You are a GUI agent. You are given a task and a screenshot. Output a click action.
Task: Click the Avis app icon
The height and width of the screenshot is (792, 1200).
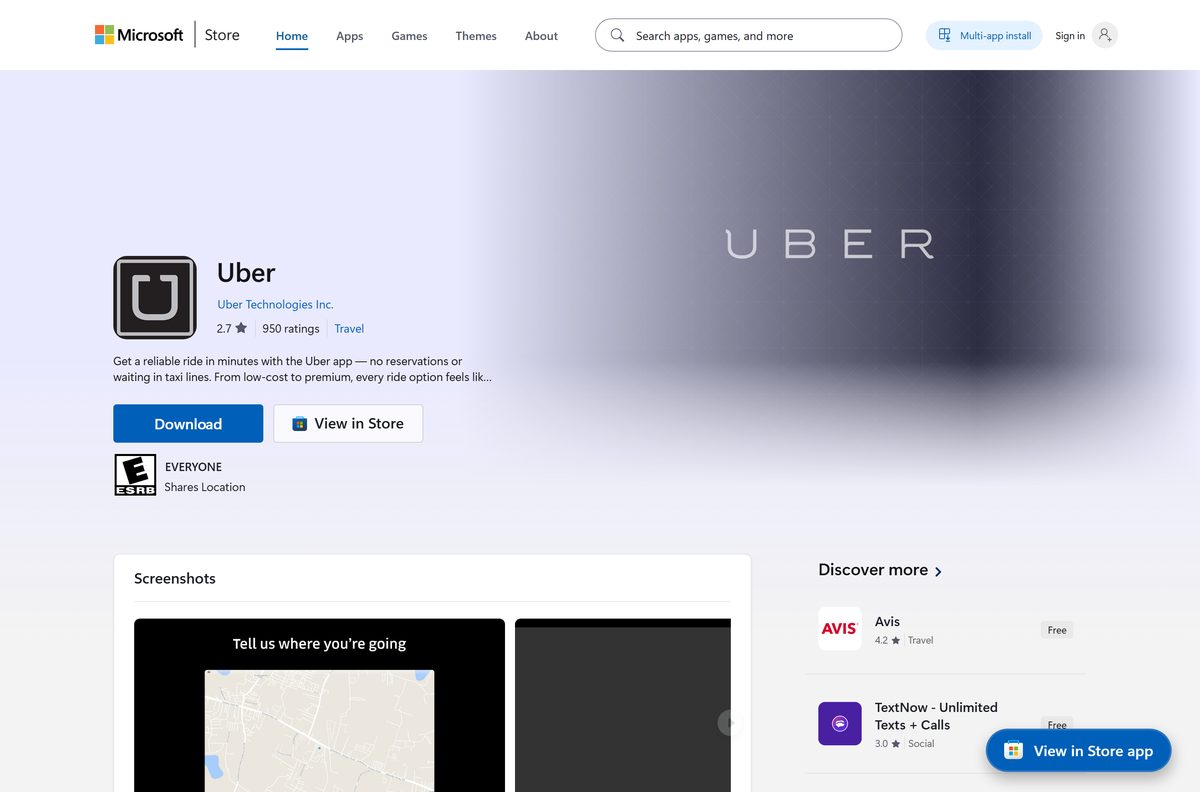(840, 628)
